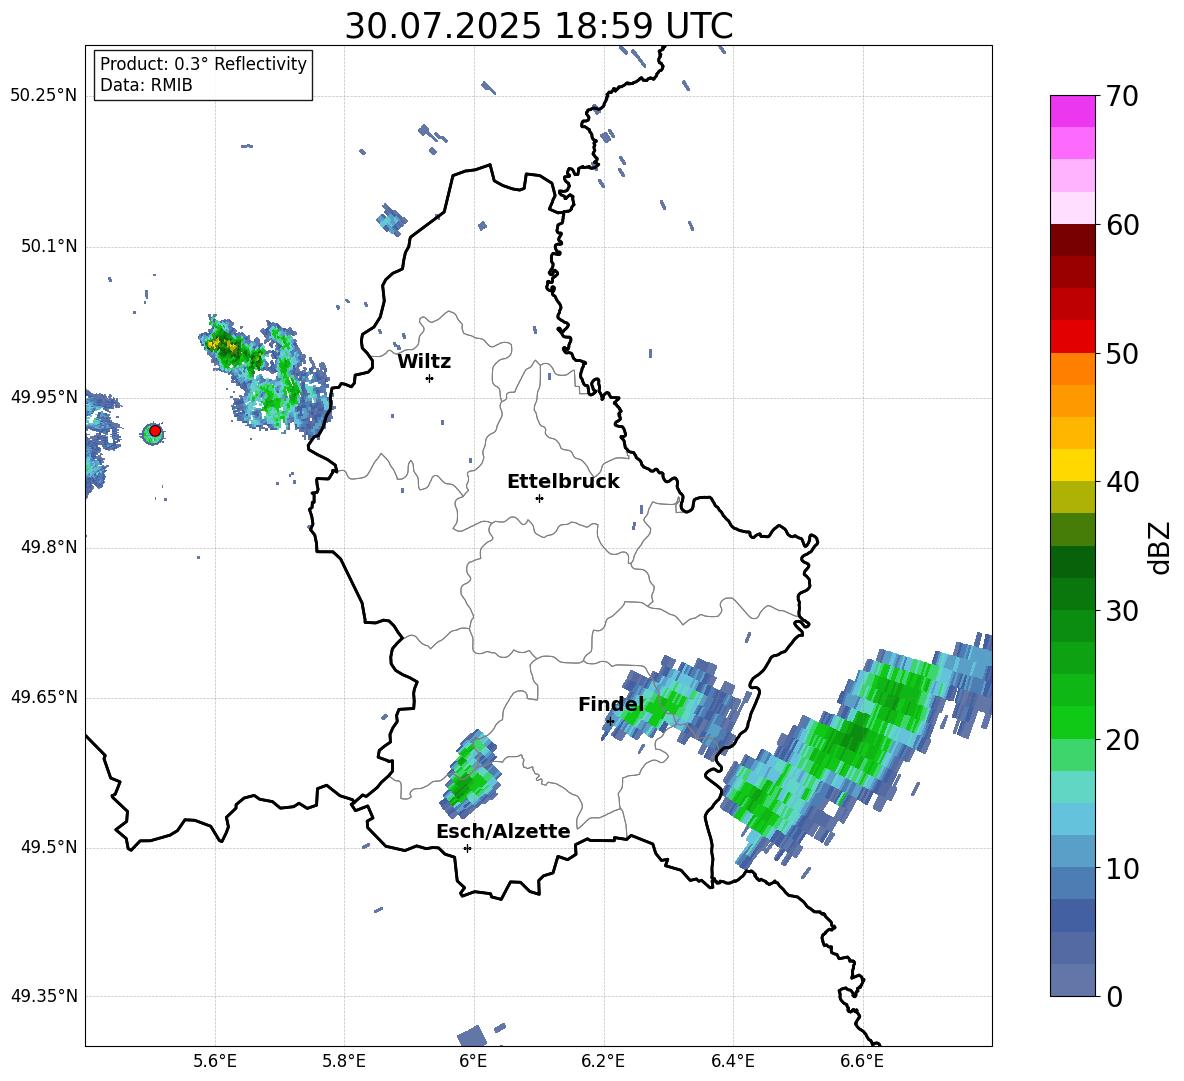Image resolution: width=1184 pixels, height=1081 pixels.
Task: Select the Findel station label
Action: tap(611, 704)
